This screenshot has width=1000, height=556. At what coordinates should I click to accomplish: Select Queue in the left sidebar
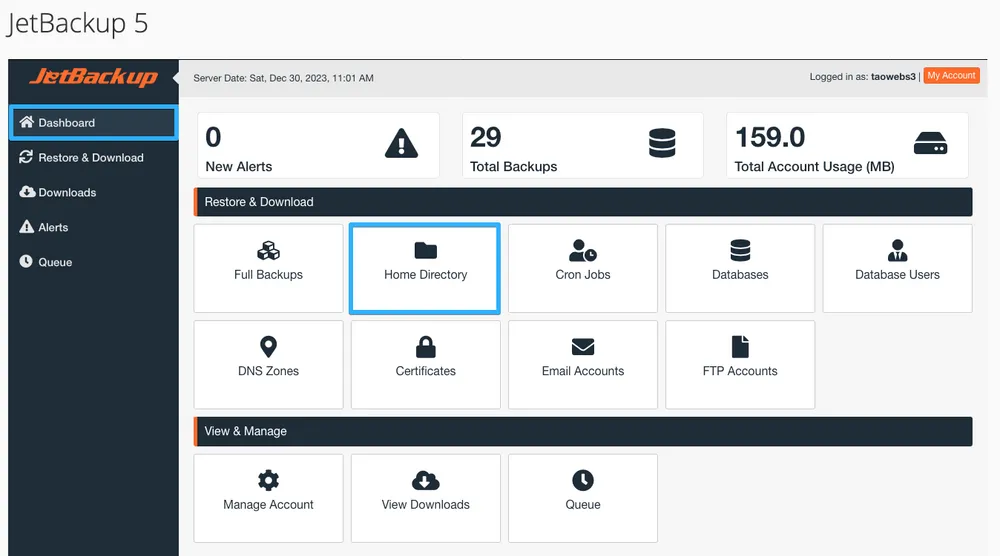coord(54,262)
